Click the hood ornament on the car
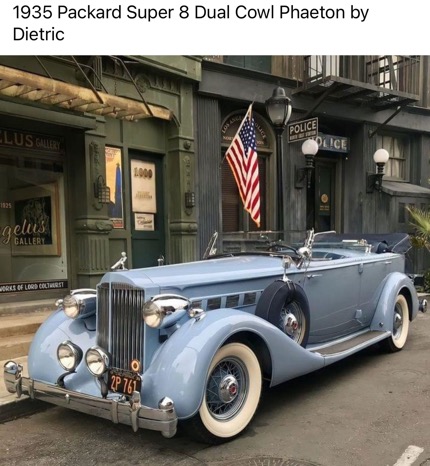 [x=120, y=261]
